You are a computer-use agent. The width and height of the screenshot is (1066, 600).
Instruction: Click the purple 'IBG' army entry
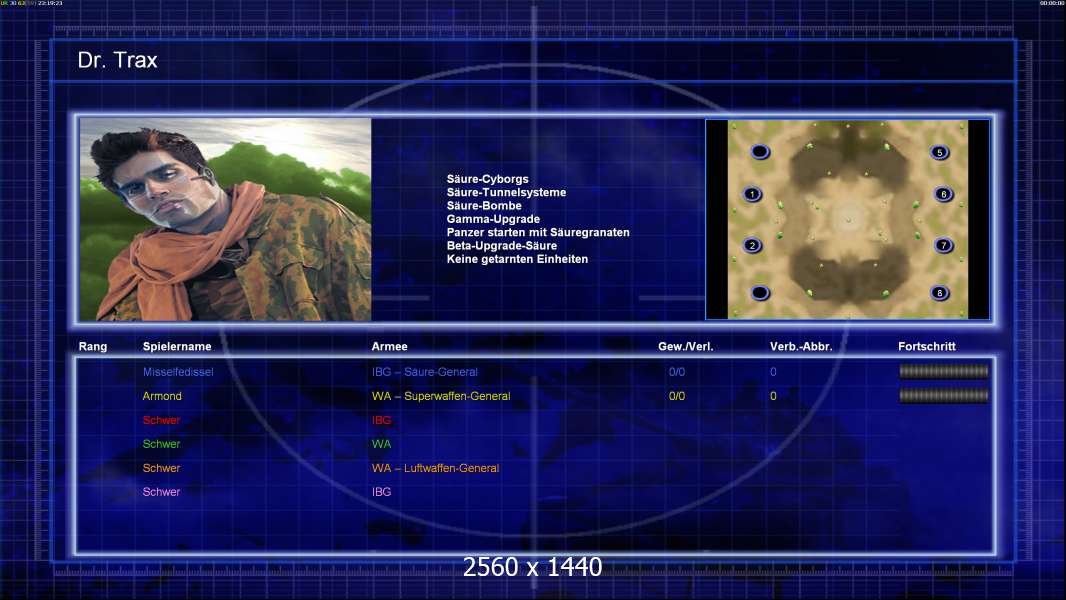click(381, 492)
